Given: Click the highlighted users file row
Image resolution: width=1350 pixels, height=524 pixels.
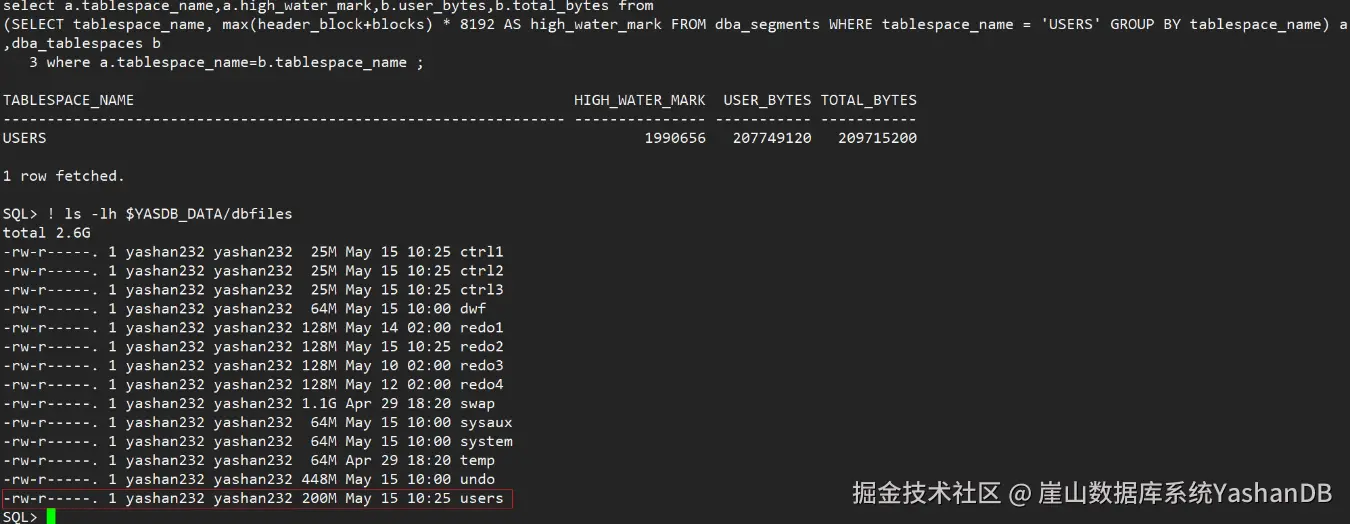Looking at the screenshot, I should coord(257,498).
